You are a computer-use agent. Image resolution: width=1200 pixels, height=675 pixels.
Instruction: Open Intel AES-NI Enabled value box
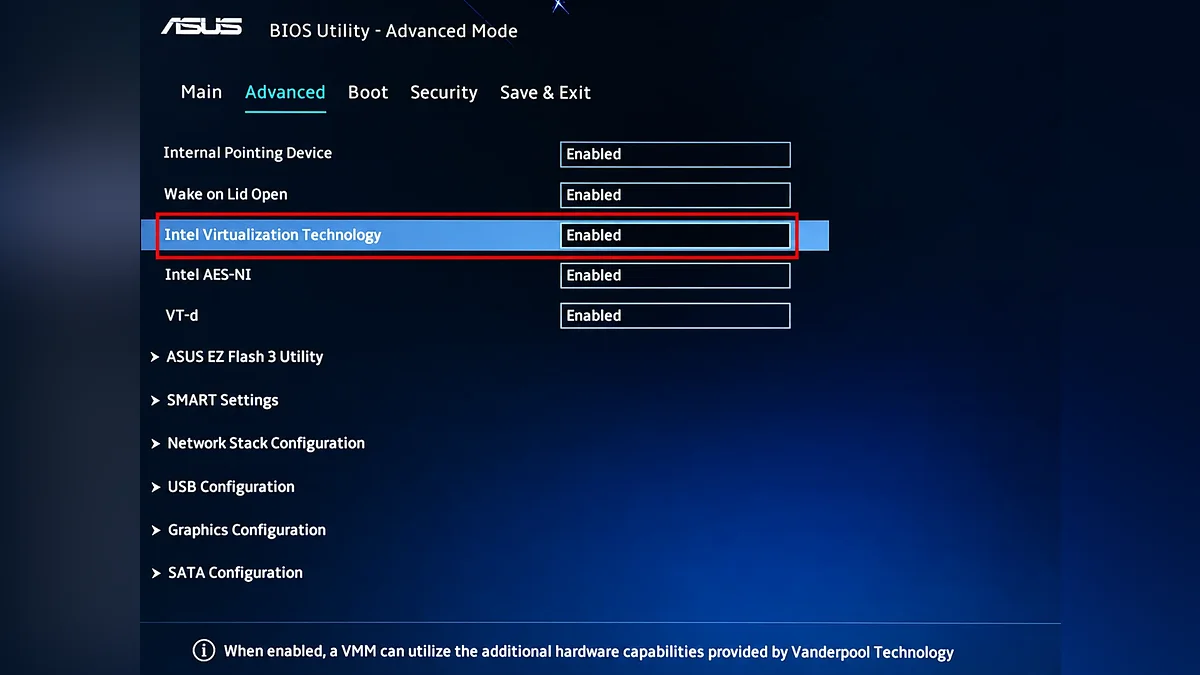675,275
